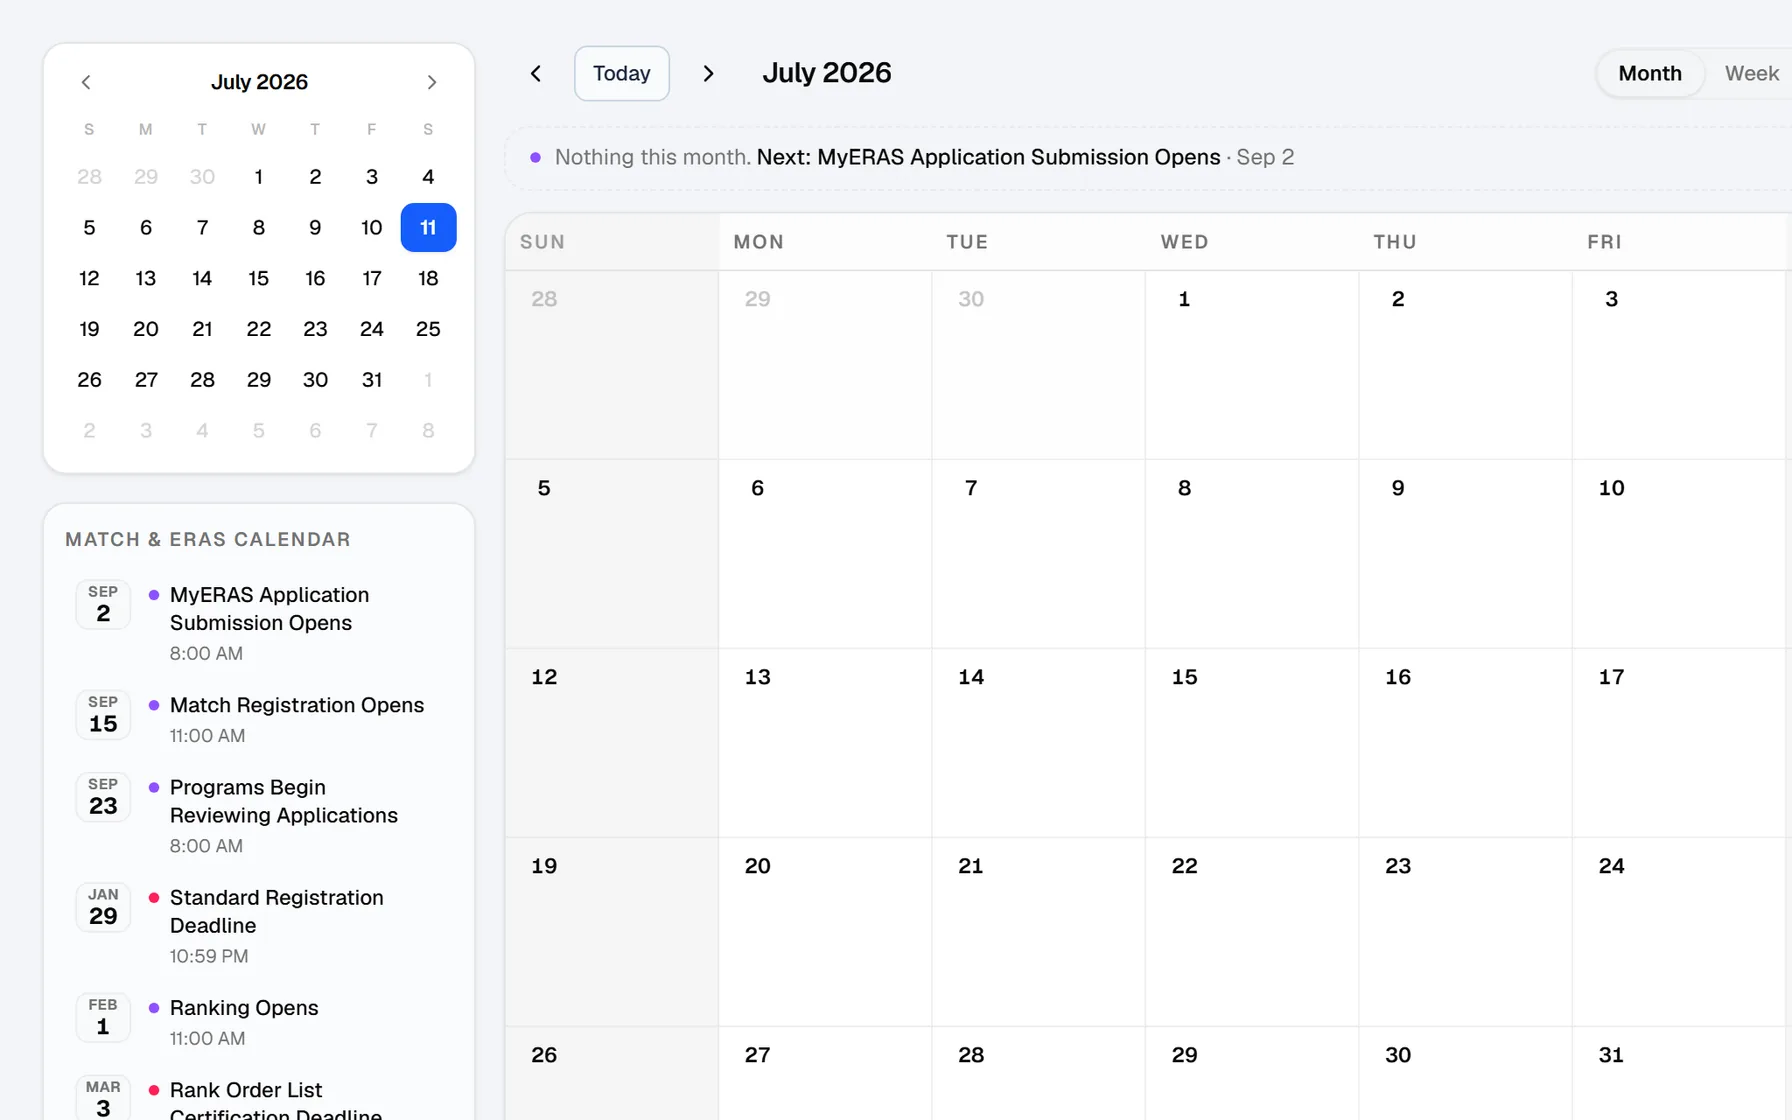Select July 19 cell in main calendar
Viewport: 1792px width, 1120px height.
[612, 932]
